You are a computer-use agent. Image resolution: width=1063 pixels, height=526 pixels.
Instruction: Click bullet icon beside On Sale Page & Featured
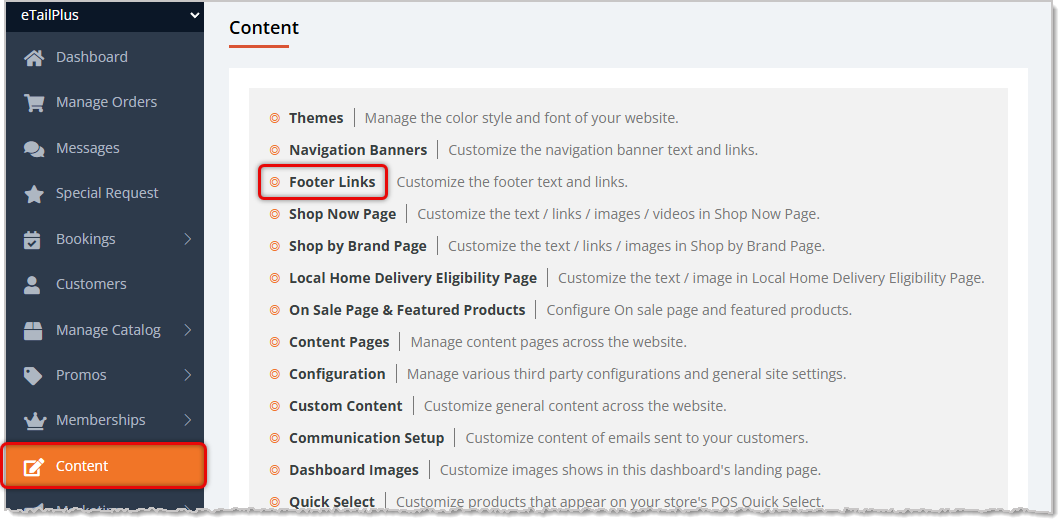275,310
